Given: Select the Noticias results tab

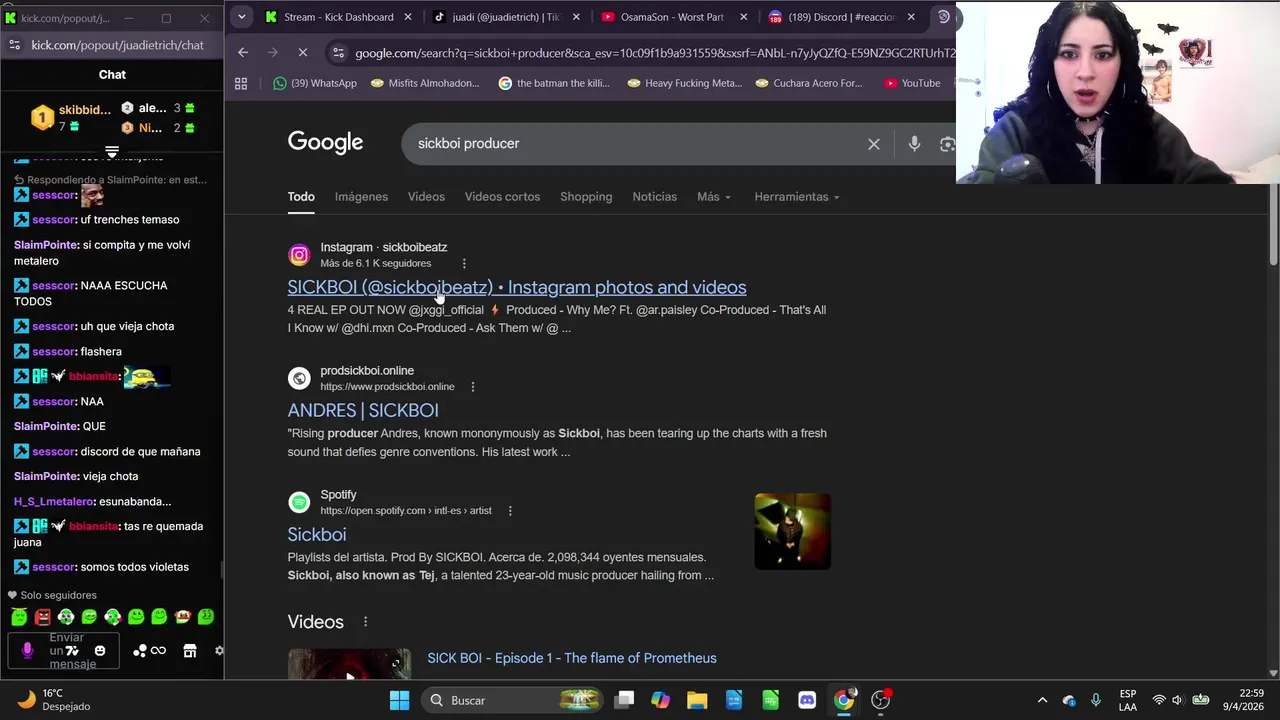Looking at the screenshot, I should tap(654, 197).
